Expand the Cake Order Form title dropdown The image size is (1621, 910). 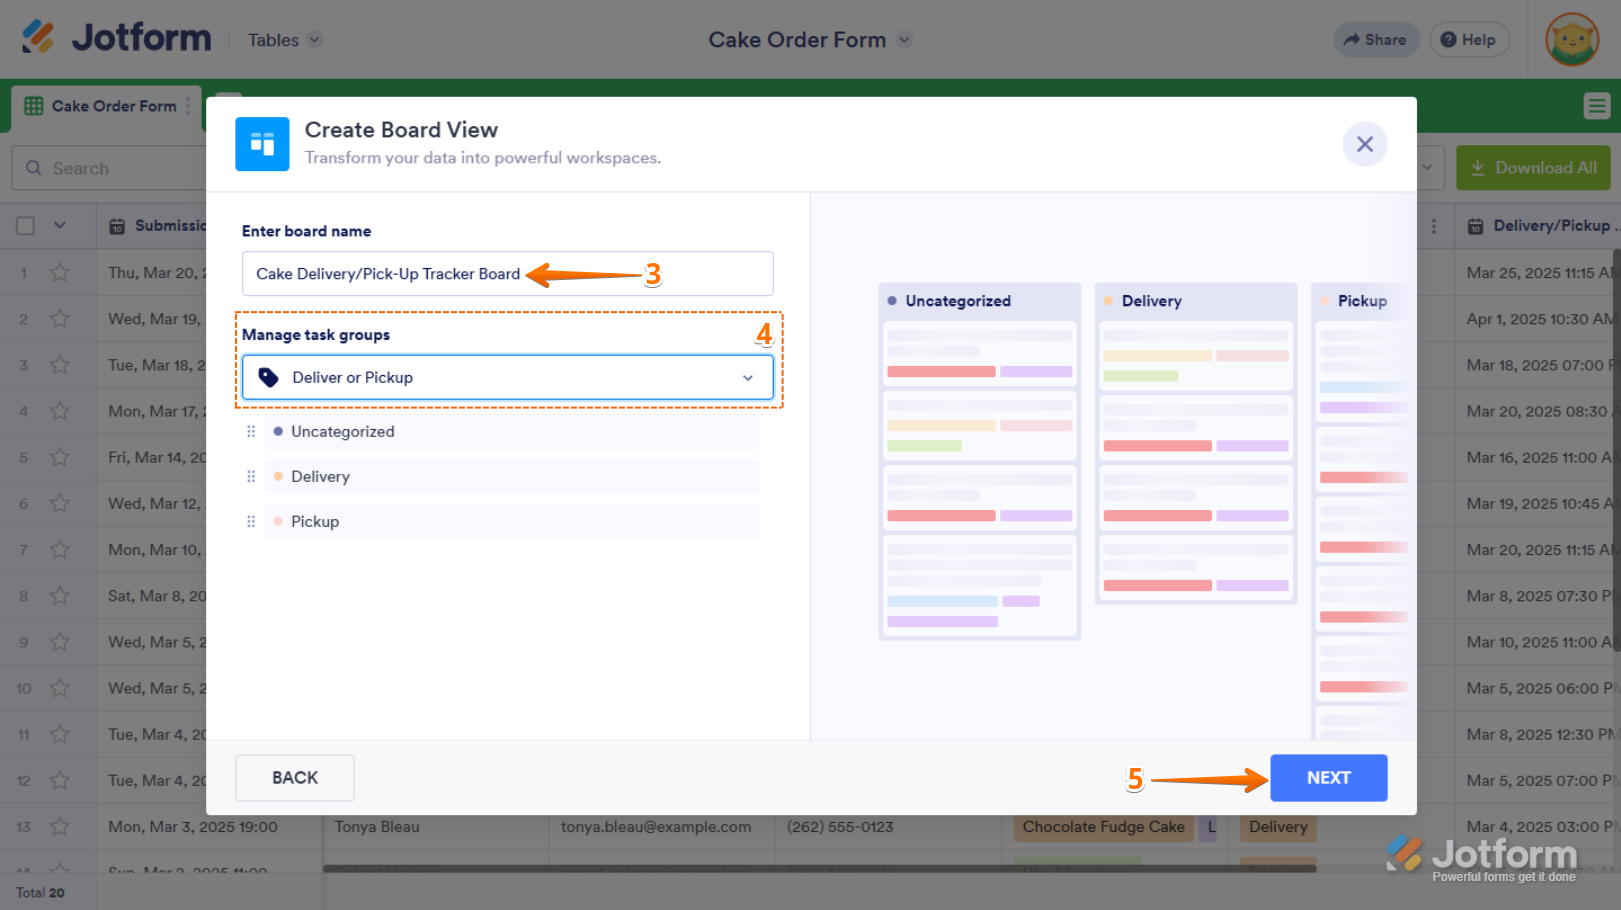pos(904,40)
